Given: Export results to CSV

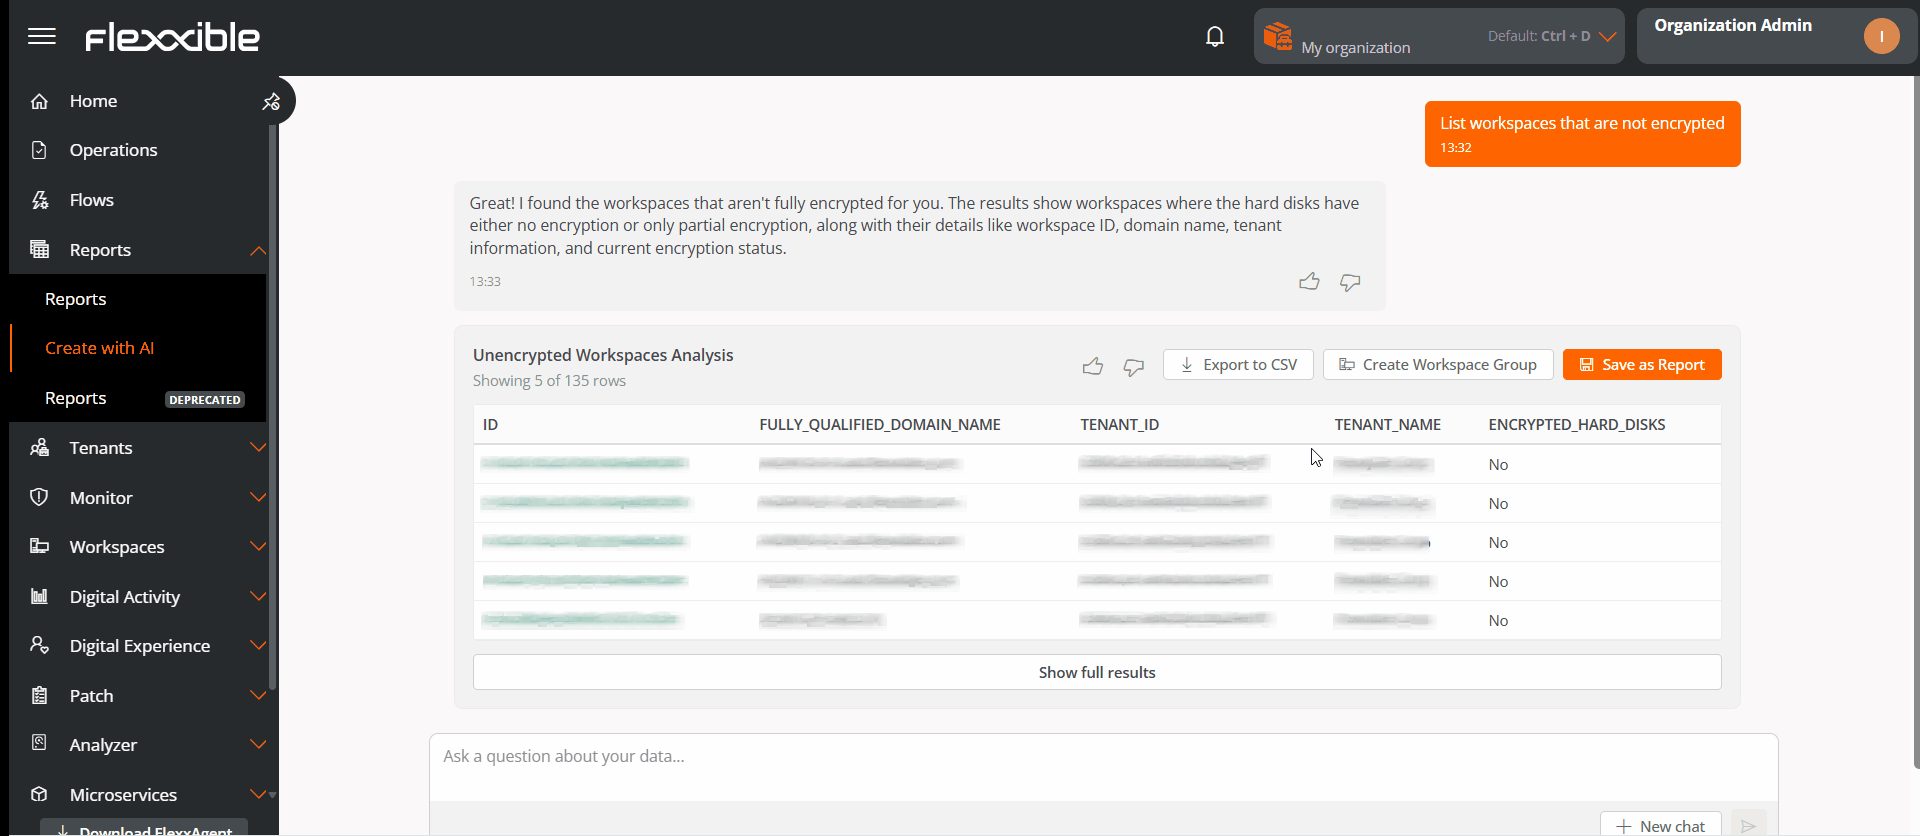Looking at the screenshot, I should 1238,365.
